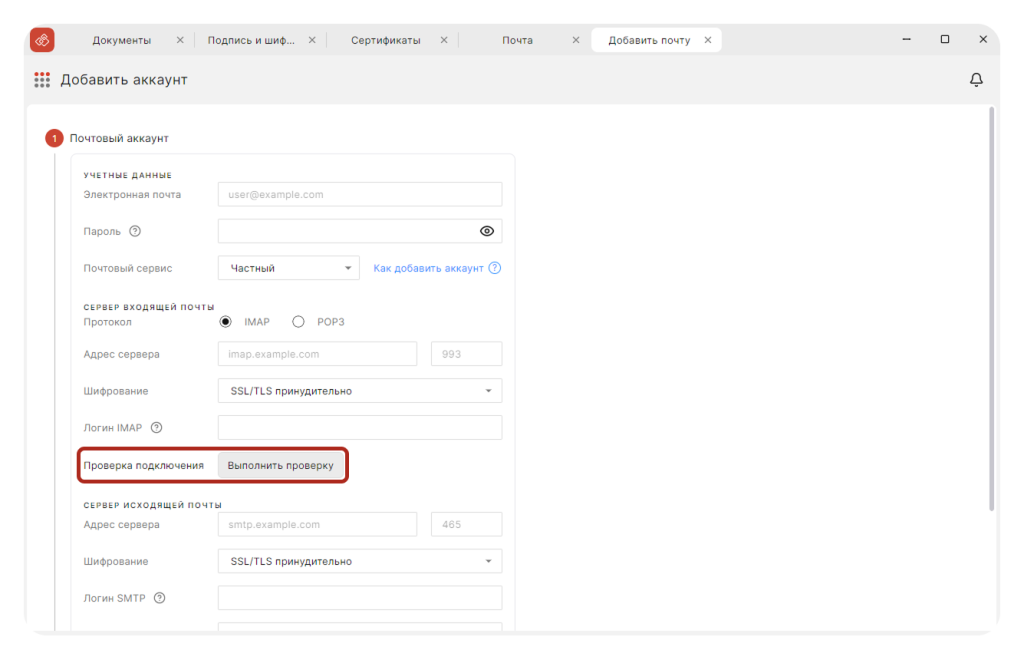Open the app grid menu icon
Screen dimensions: 1024x660
pos(42,80)
